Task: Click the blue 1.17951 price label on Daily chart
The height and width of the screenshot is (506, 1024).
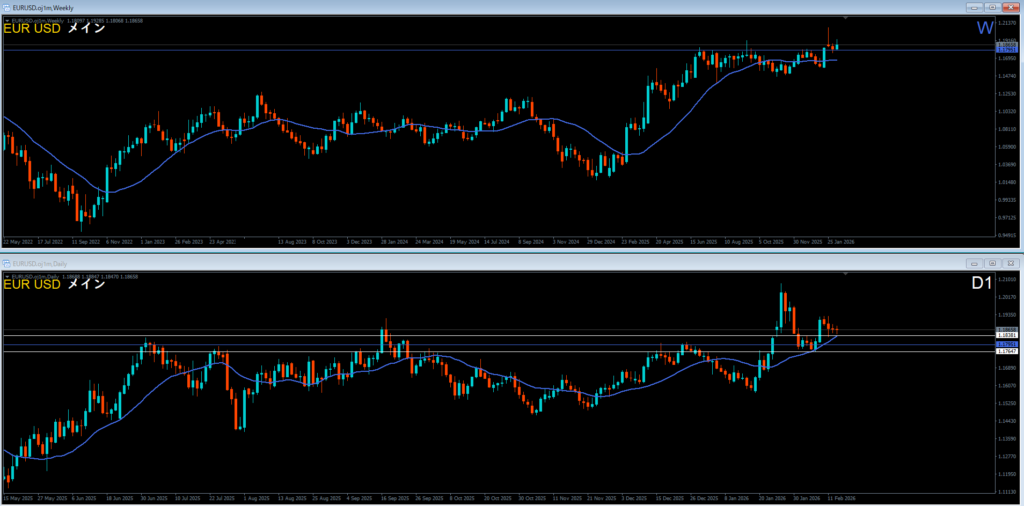Action: [1006, 344]
